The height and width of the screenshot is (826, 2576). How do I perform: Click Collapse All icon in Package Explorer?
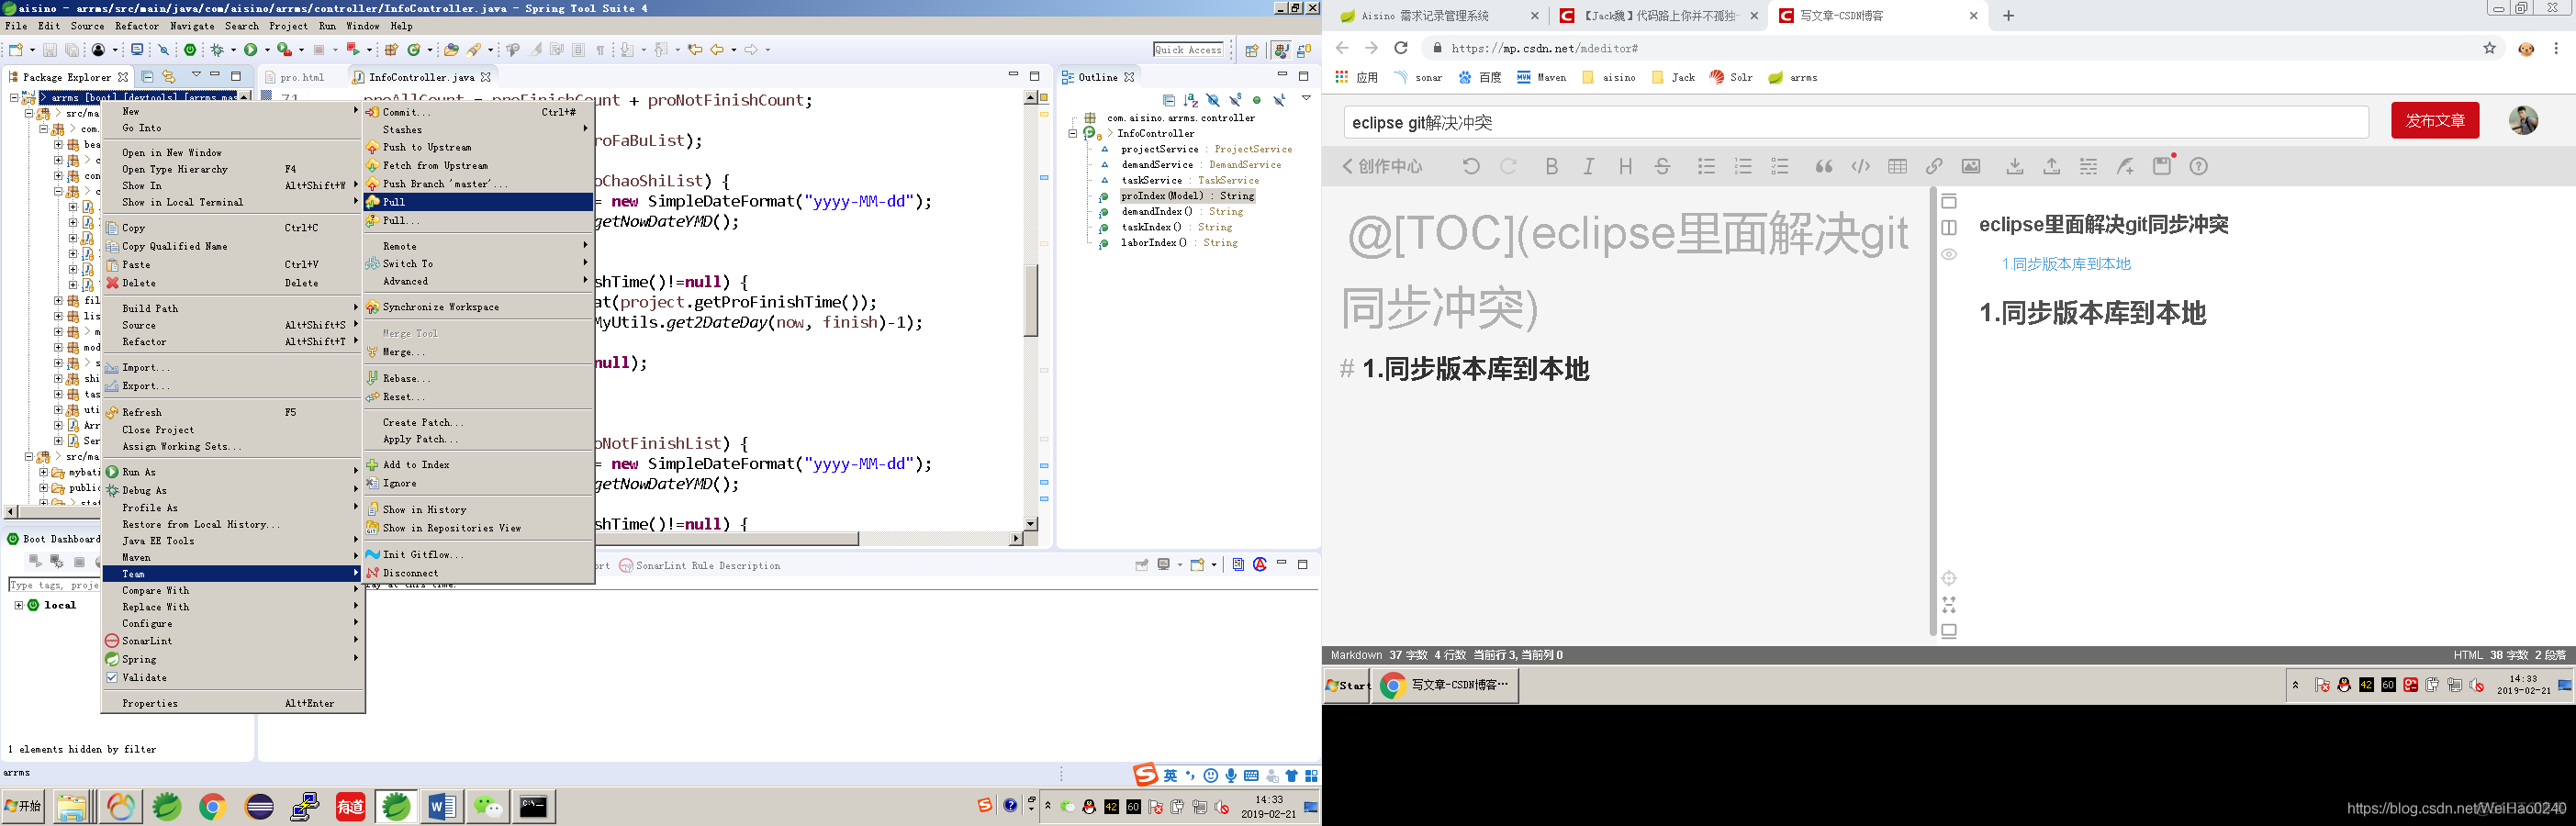coord(147,77)
